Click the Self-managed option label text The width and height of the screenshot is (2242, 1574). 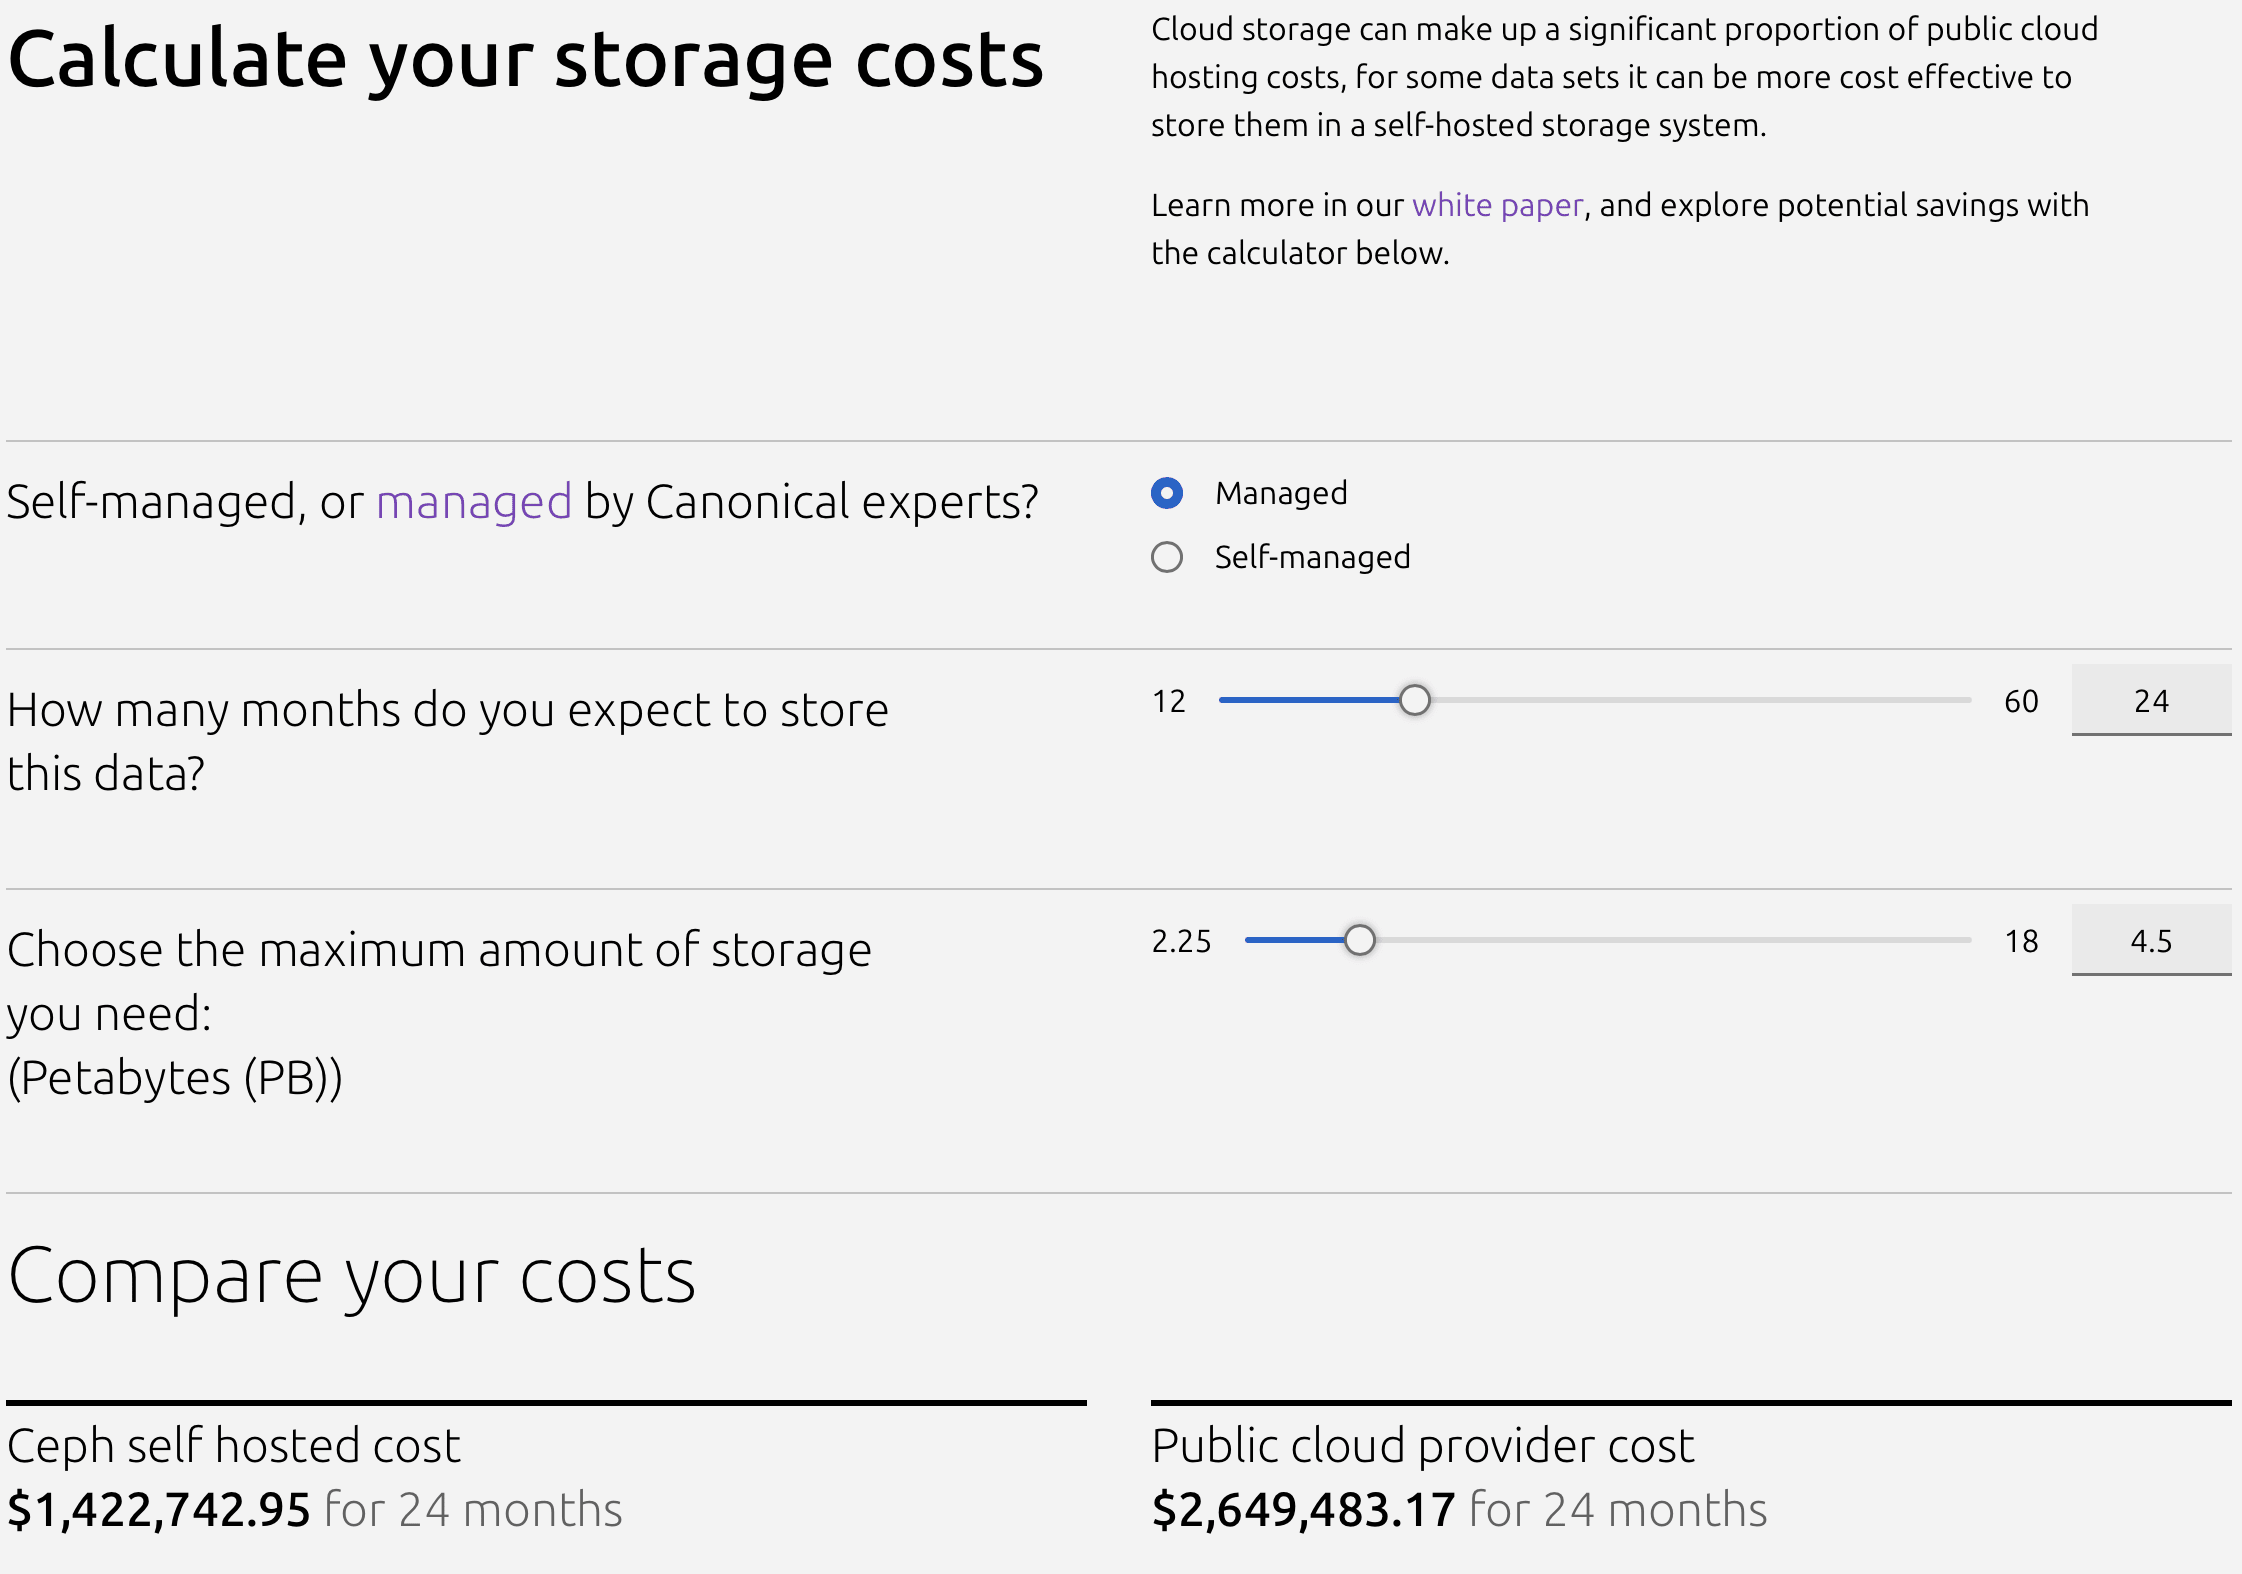[x=1312, y=557]
